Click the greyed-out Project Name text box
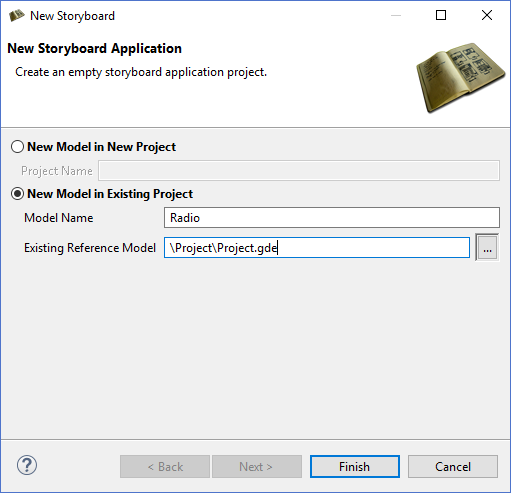 pos(299,171)
